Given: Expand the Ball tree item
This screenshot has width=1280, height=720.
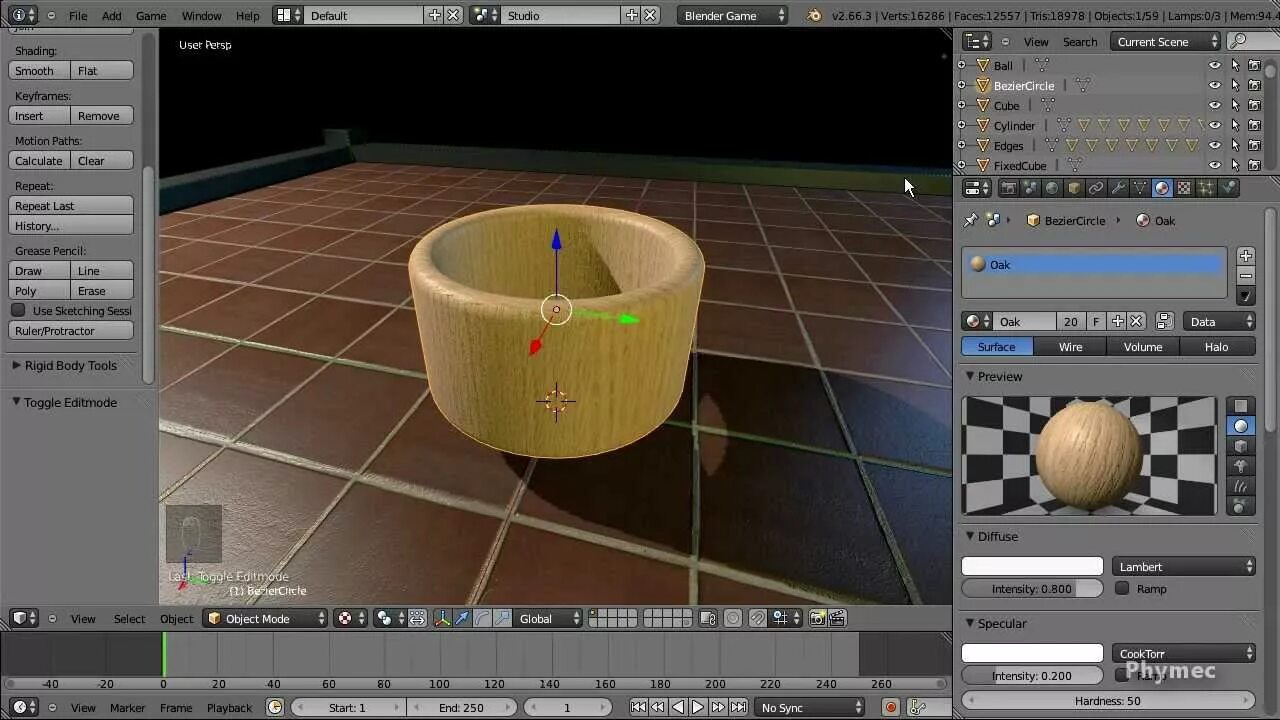Looking at the screenshot, I should pos(962,65).
